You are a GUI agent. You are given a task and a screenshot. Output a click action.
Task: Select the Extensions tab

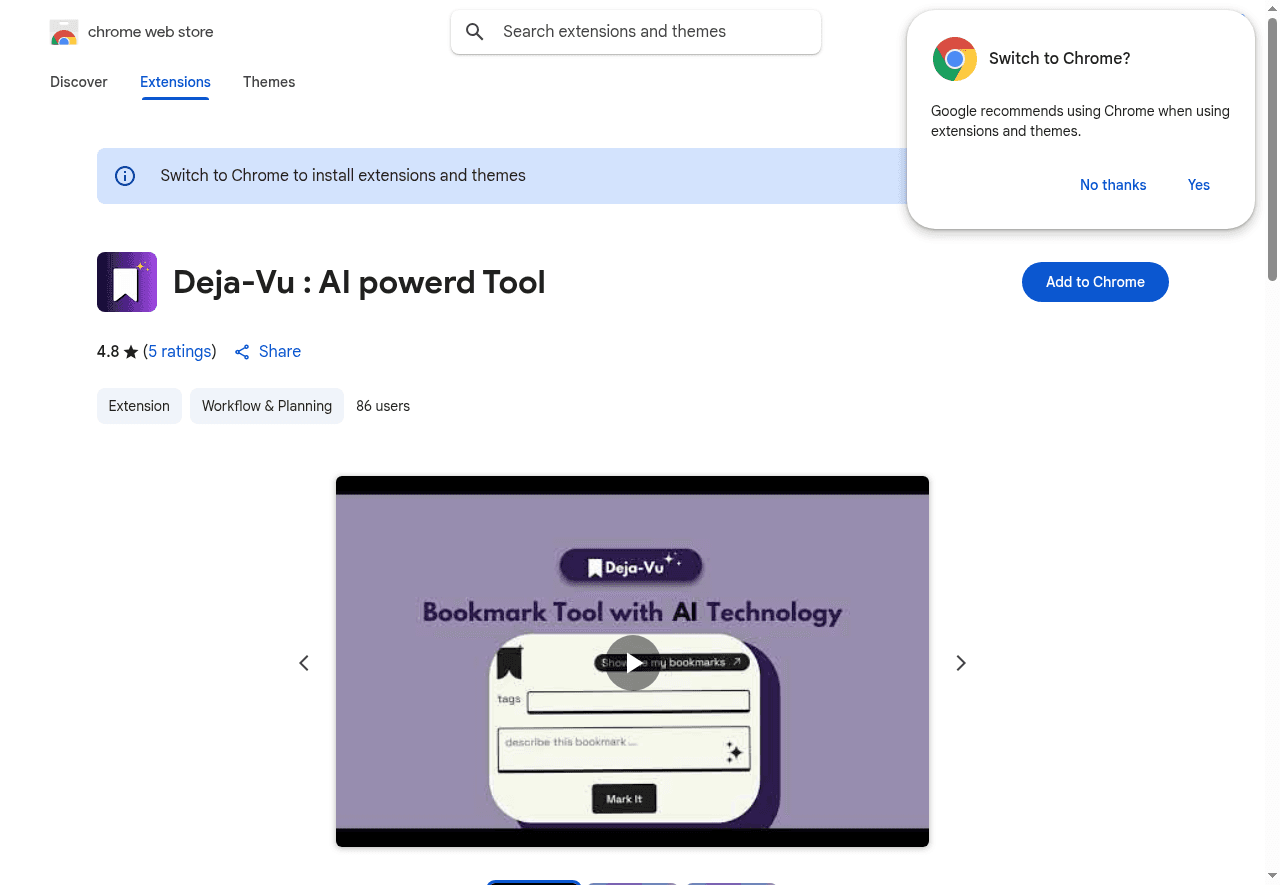pyautogui.click(x=175, y=82)
